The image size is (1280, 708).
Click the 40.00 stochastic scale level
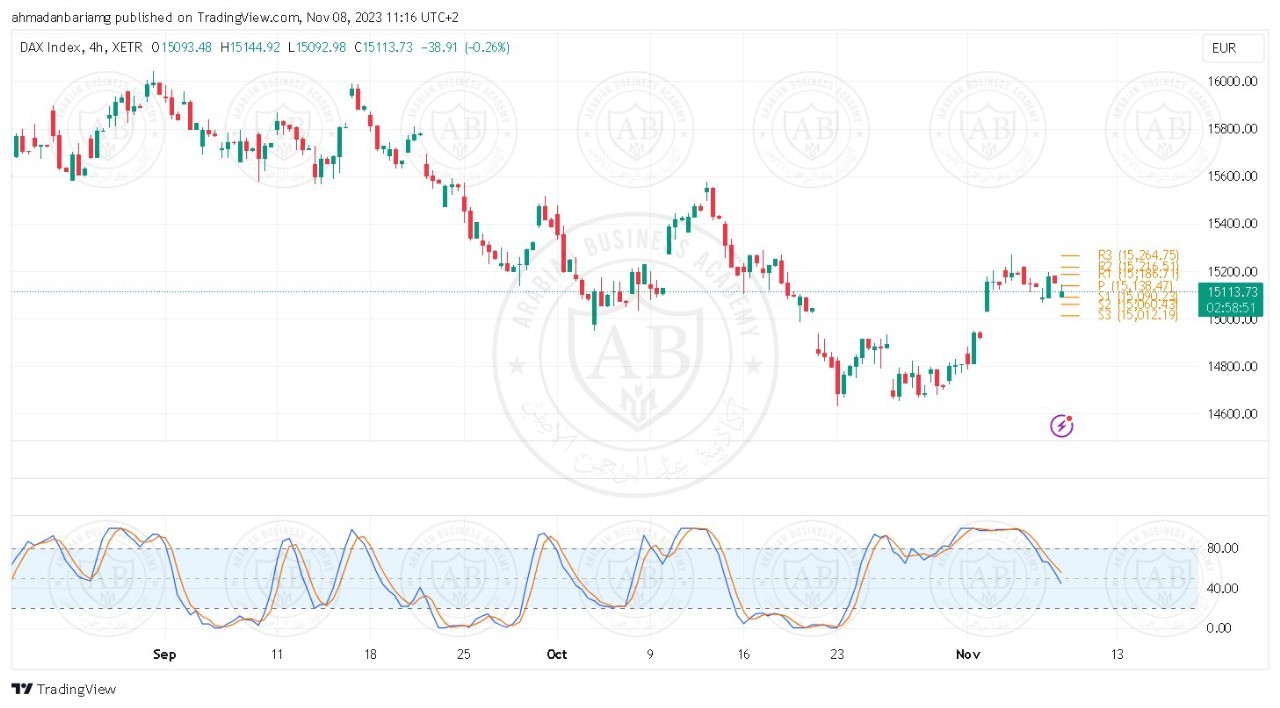click(1224, 588)
